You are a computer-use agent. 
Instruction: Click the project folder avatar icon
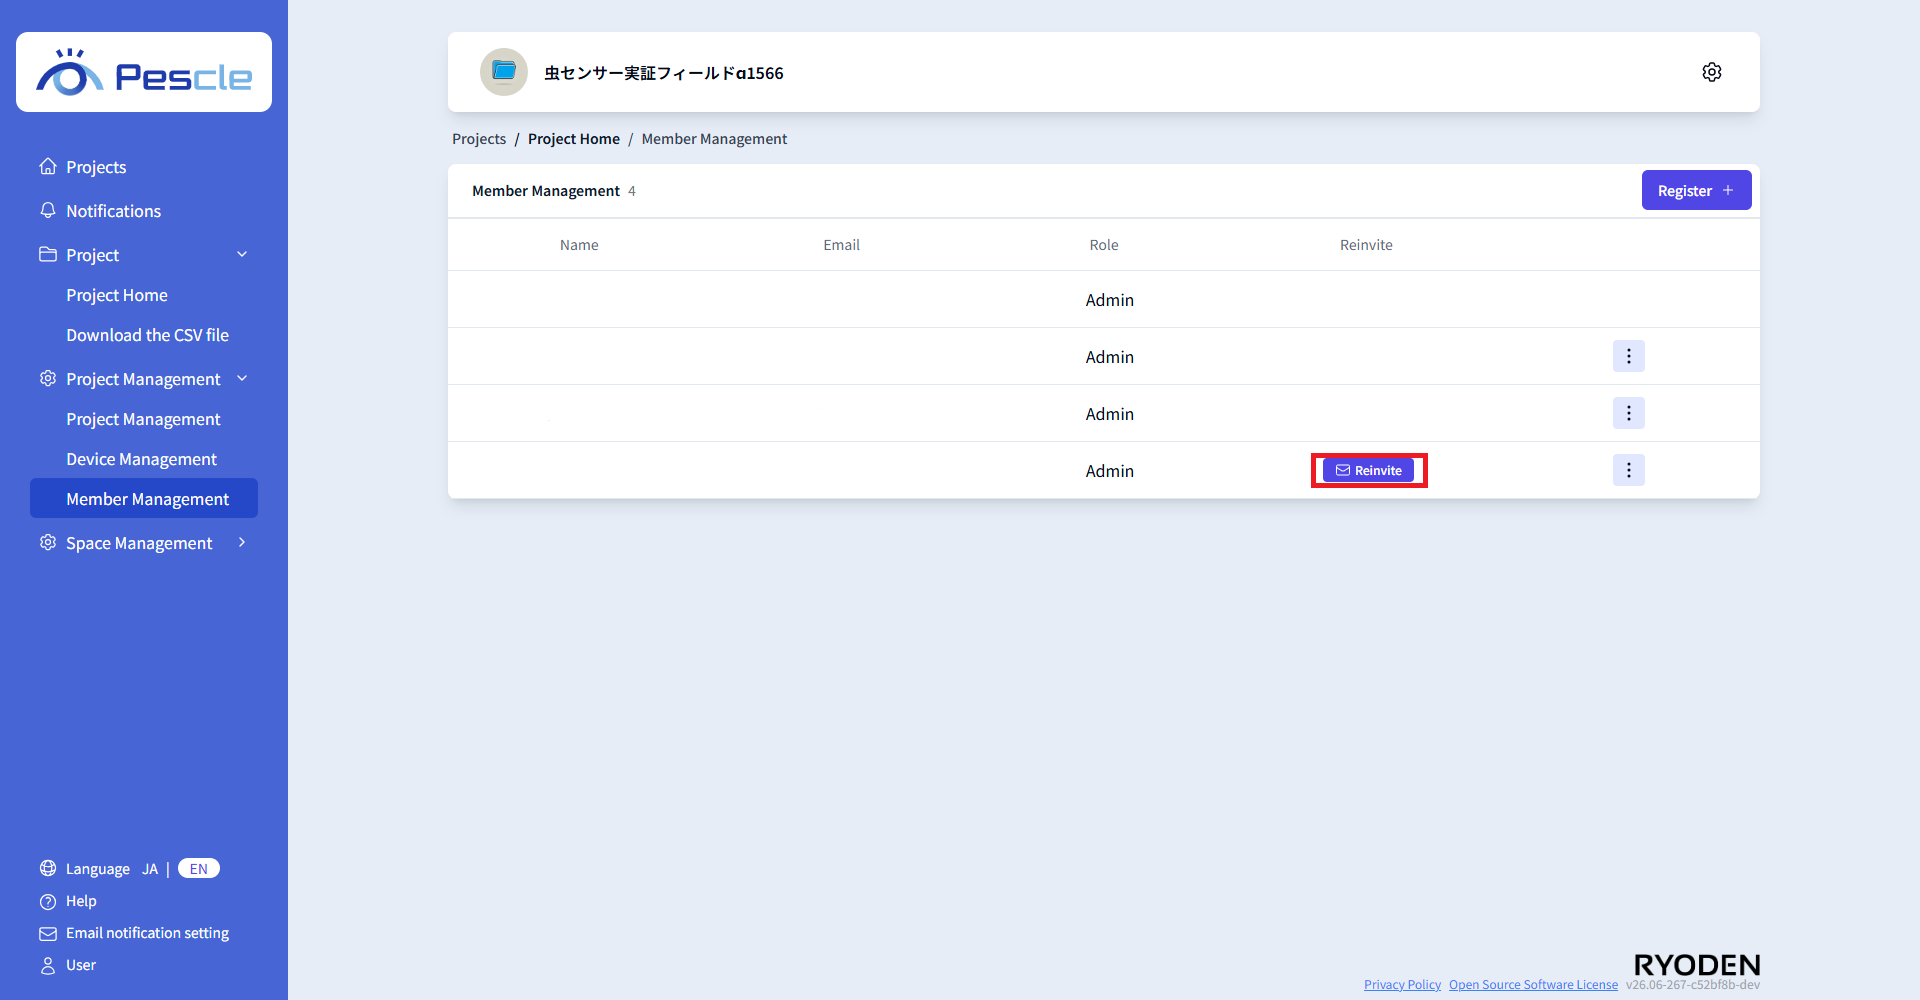point(504,72)
